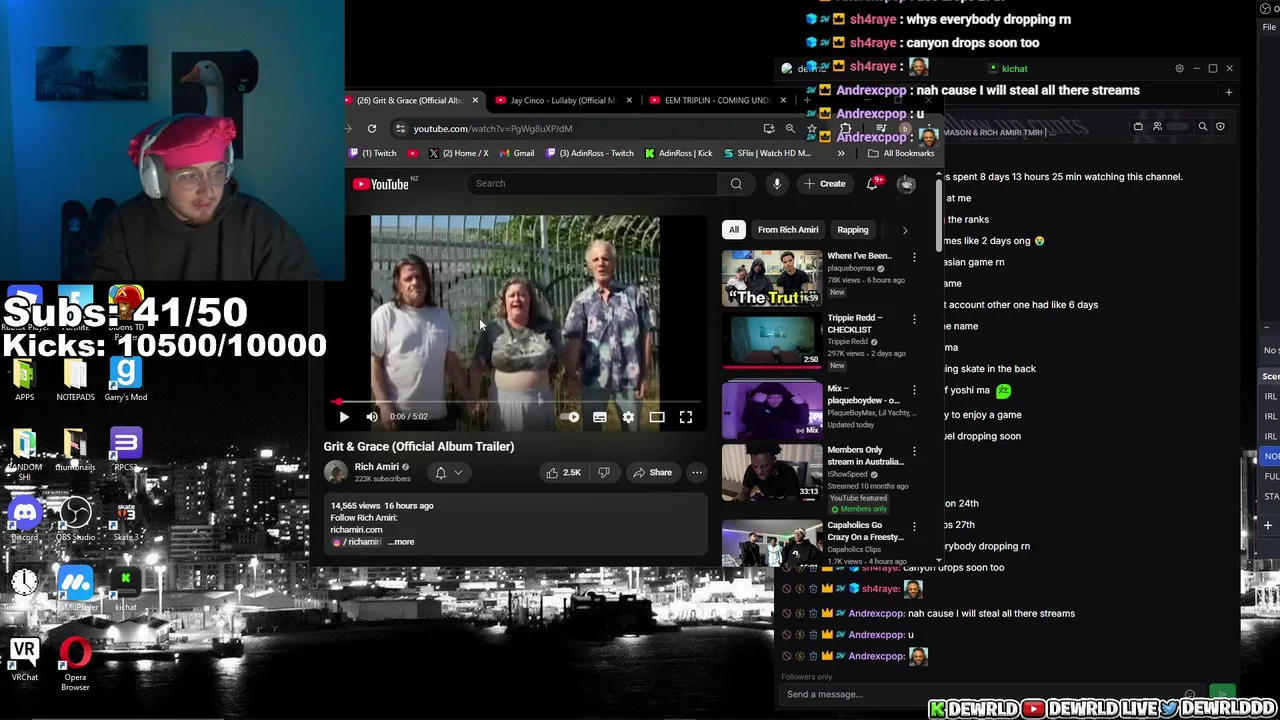The image size is (1280, 720).
Task: Seek using the red video progress bar
Action: 515,402
